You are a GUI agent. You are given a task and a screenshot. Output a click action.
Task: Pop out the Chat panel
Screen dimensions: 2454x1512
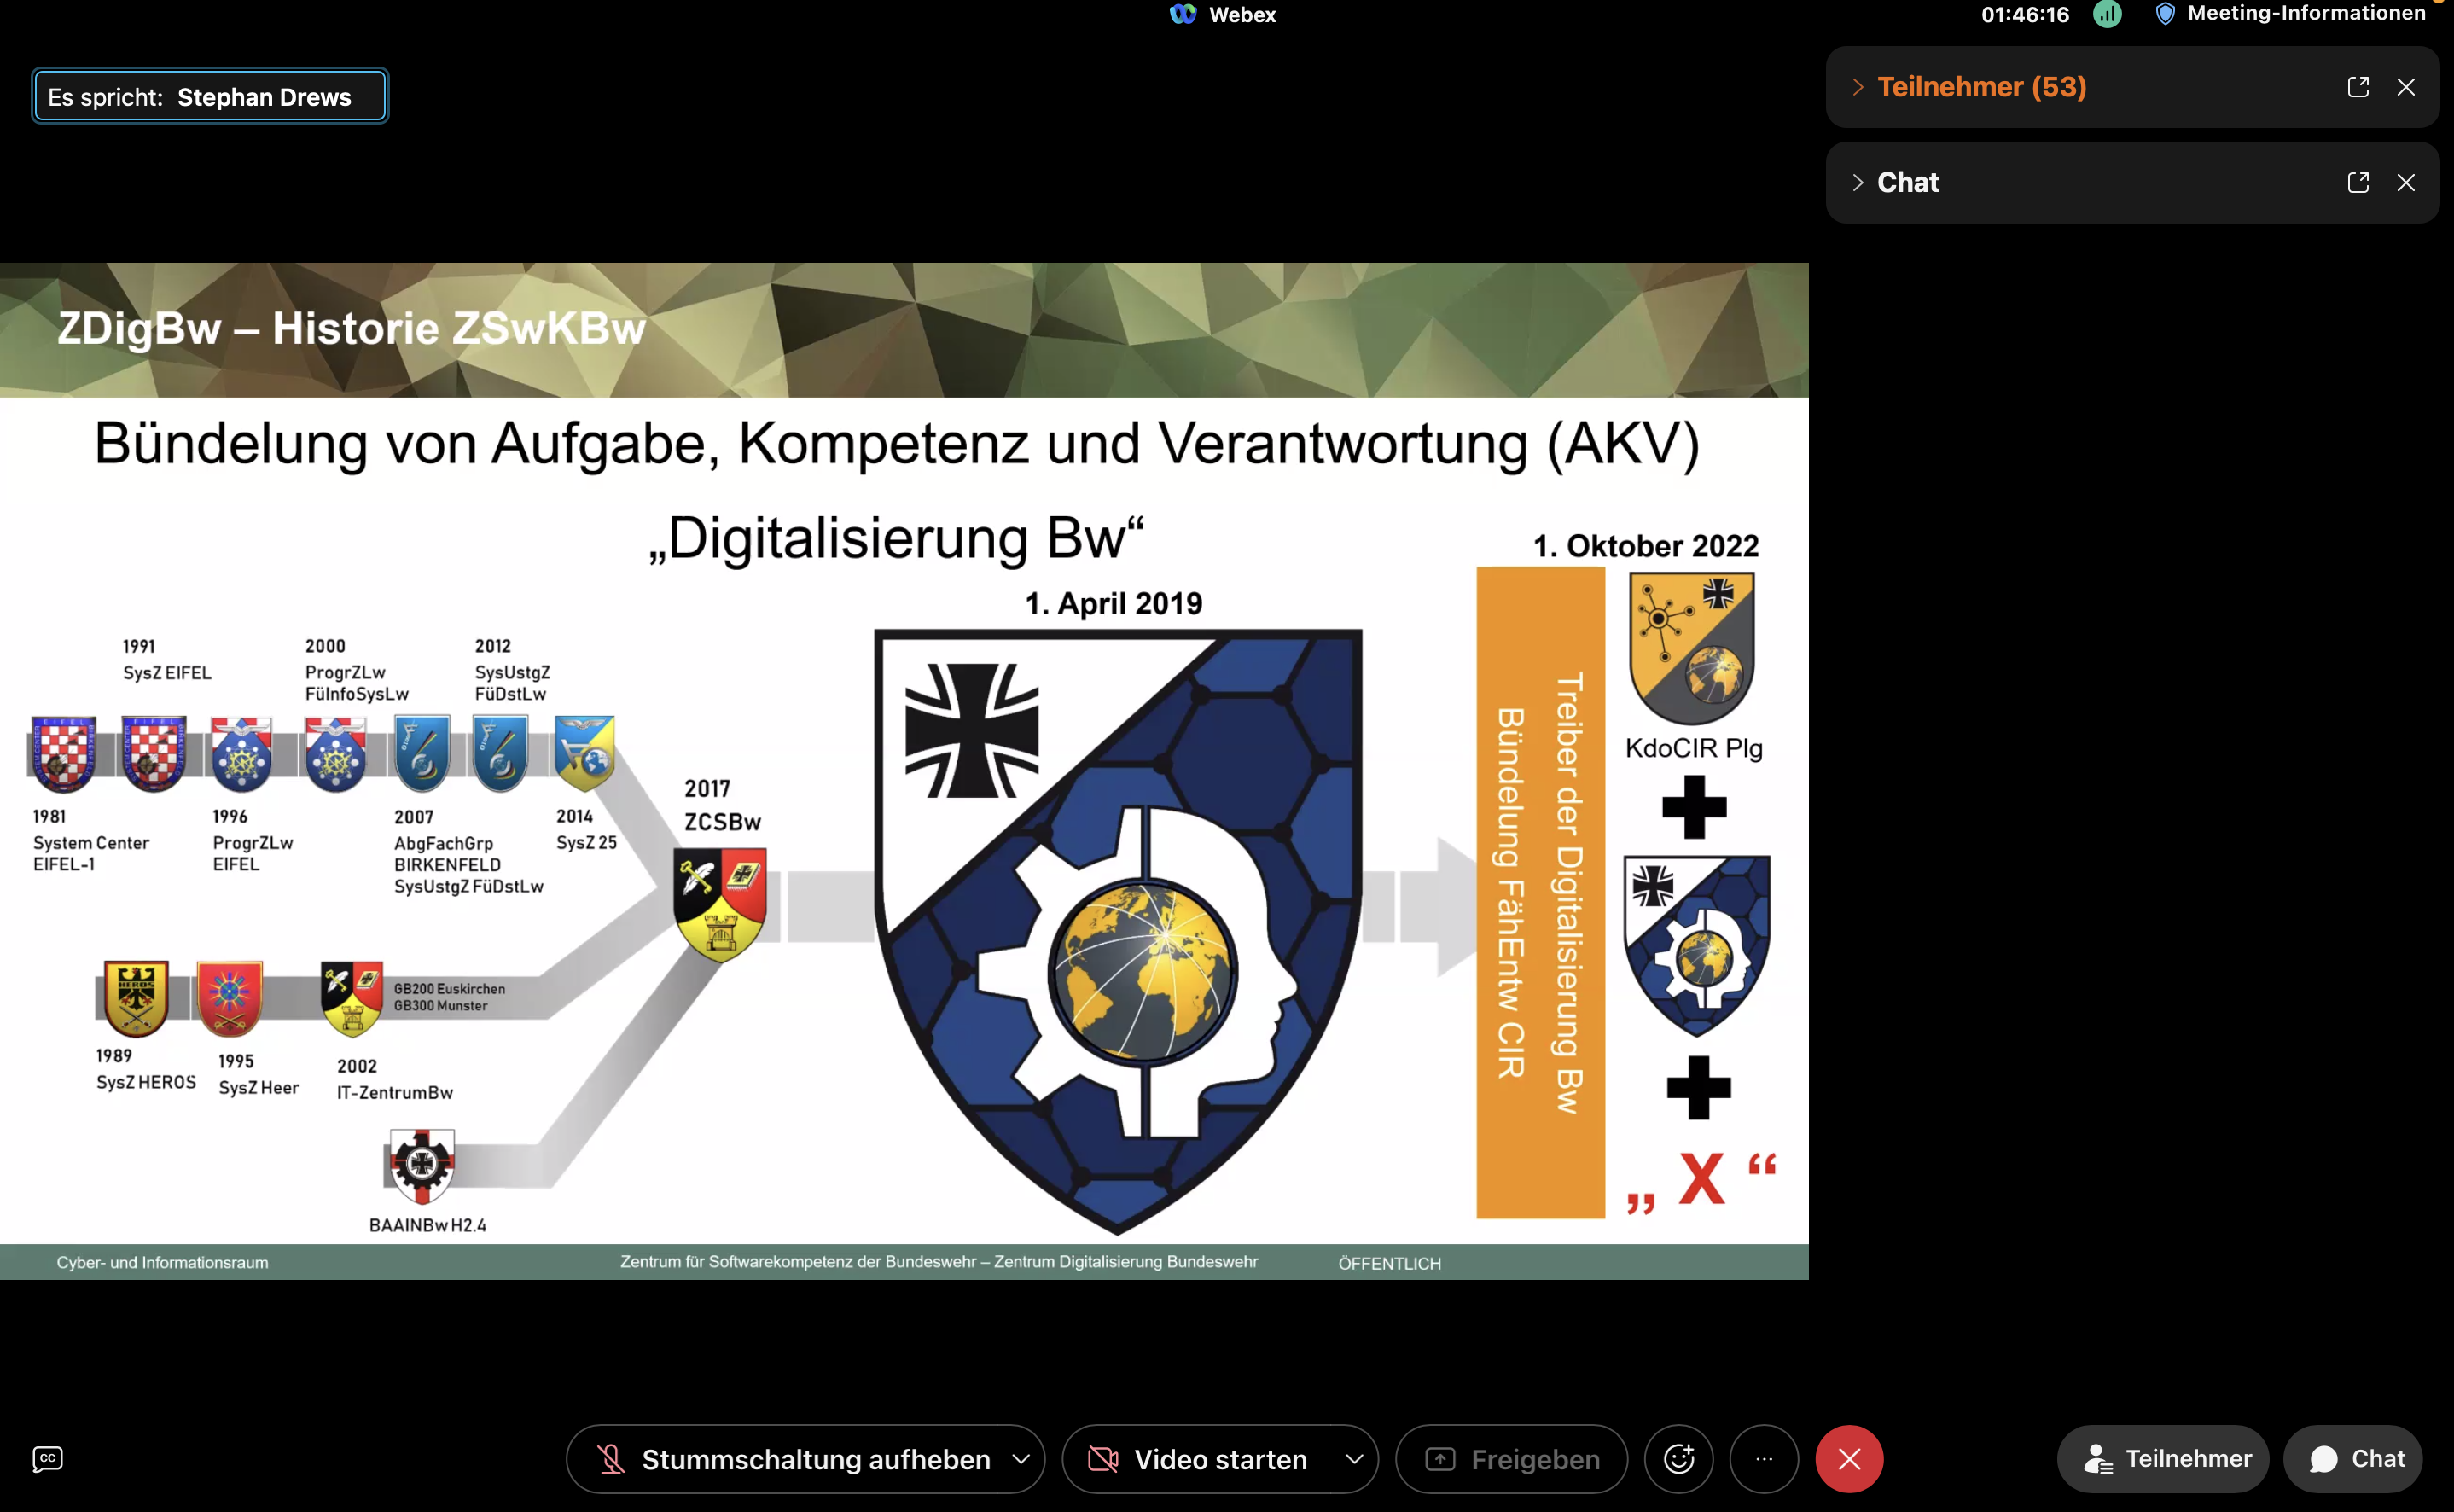point(2357,182)
